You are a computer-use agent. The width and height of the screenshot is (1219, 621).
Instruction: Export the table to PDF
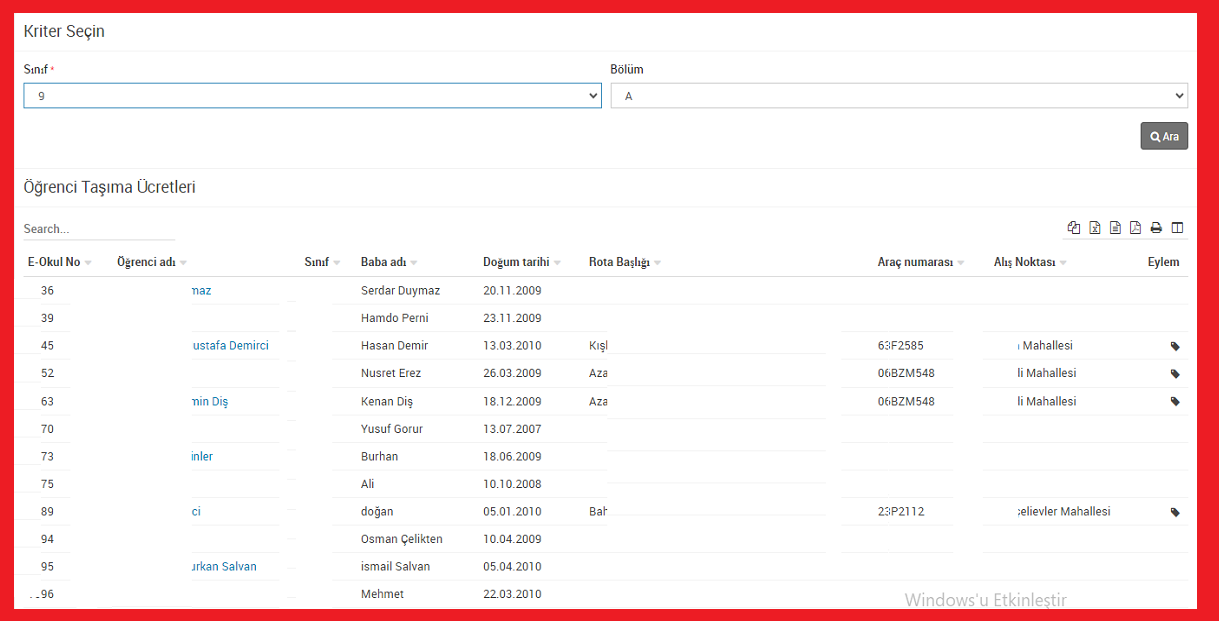coord(1135,228)
